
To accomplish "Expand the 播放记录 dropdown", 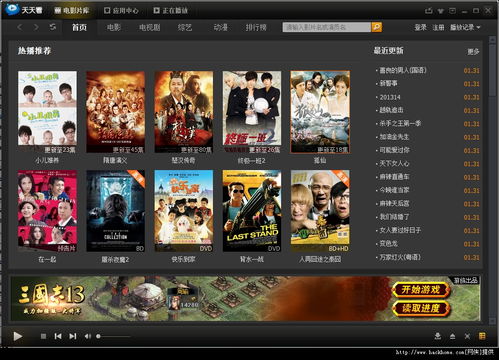I will coord(465,27).
